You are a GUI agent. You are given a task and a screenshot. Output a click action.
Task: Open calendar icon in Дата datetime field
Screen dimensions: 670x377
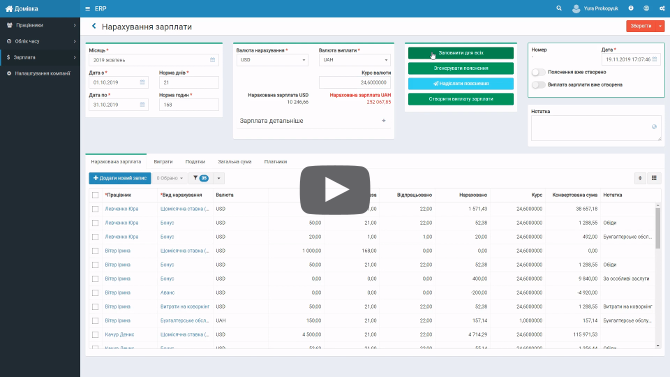654,59
